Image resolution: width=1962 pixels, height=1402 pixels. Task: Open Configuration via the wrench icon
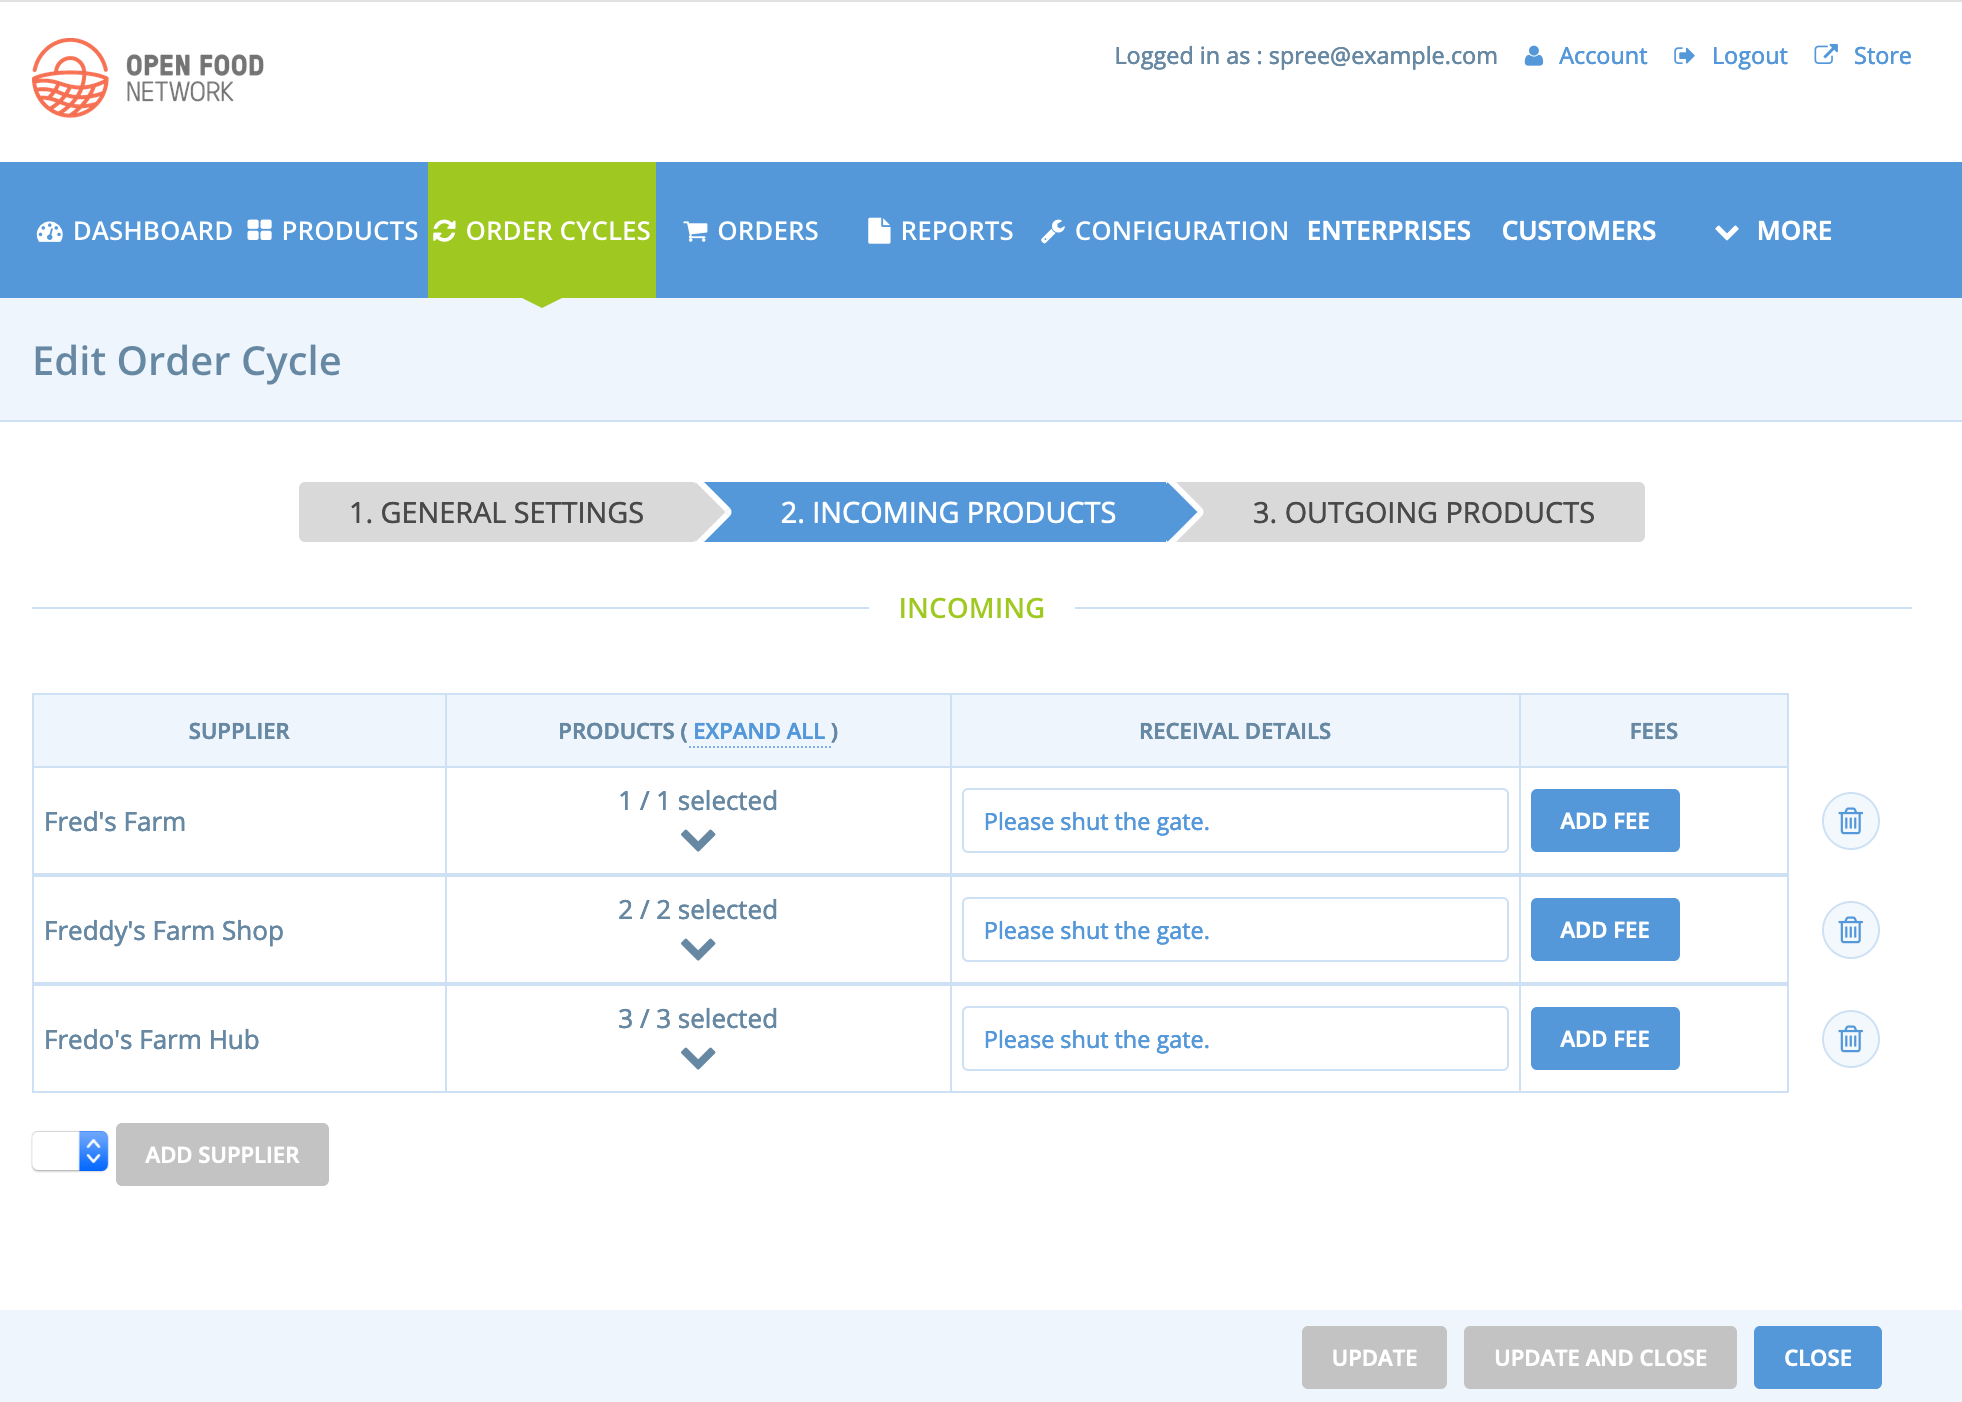[x=1052, y=231]
